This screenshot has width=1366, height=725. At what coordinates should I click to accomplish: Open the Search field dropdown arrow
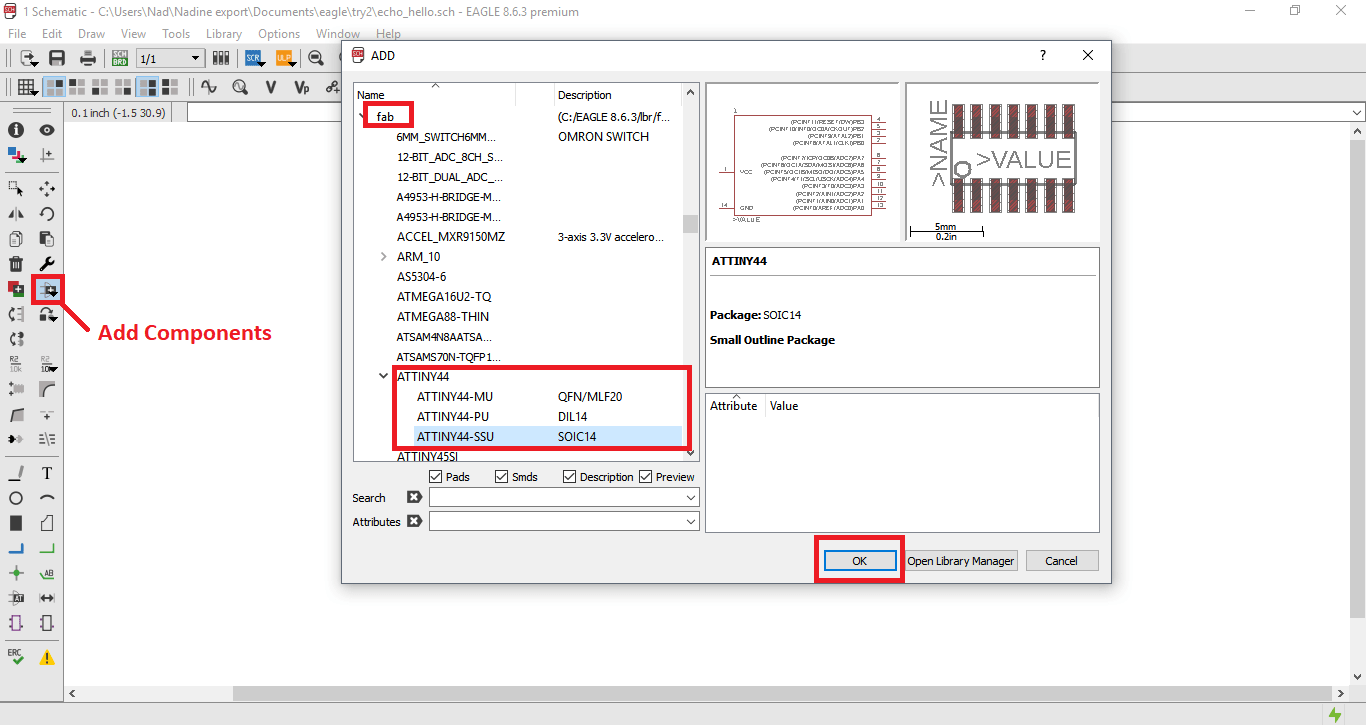click(x=690, y=498)
